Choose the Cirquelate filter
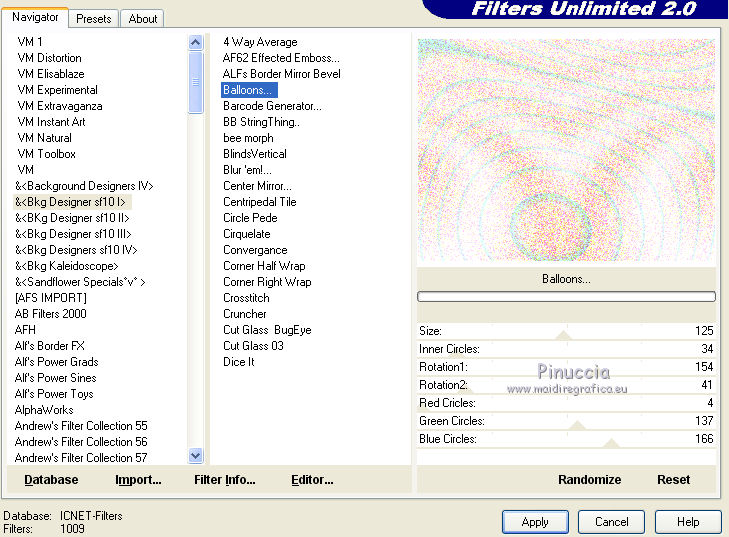729x537 pixels. click(x=246, y=234)
